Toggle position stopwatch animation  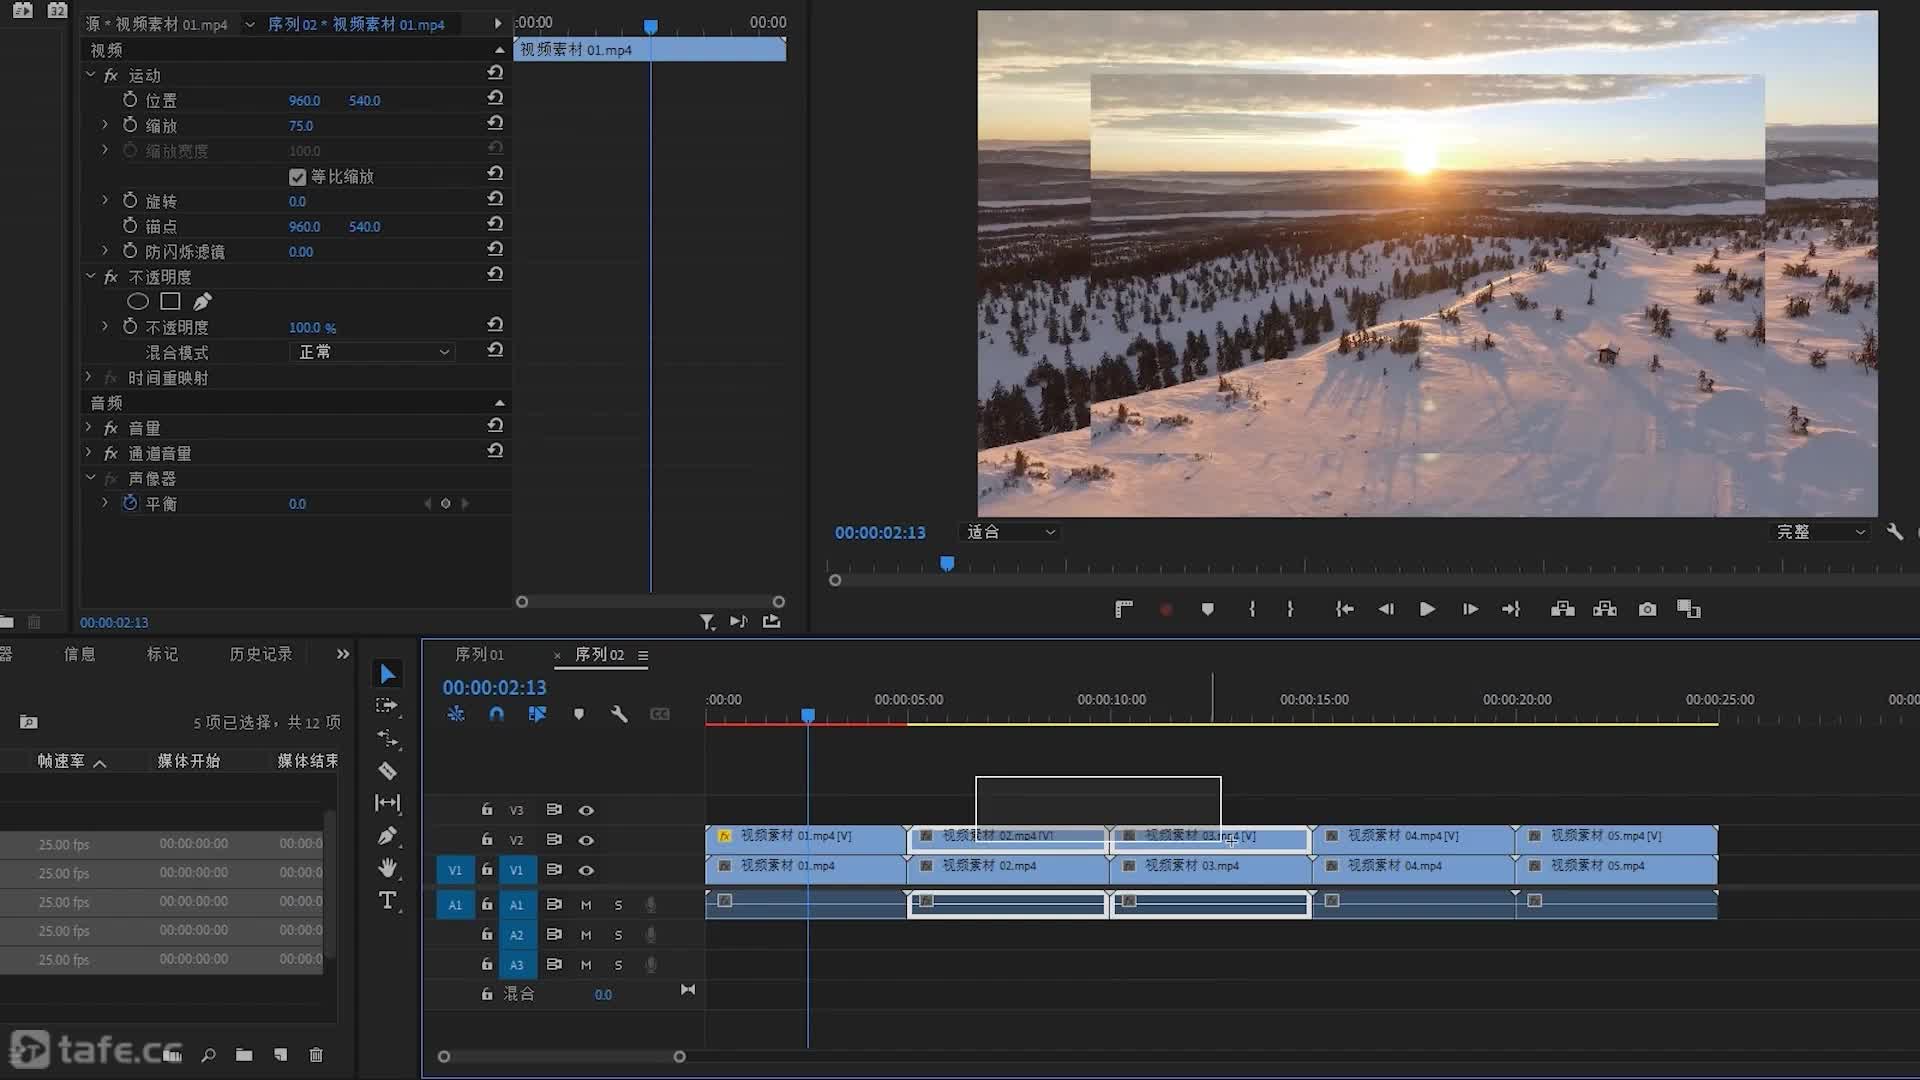(130, 100)
